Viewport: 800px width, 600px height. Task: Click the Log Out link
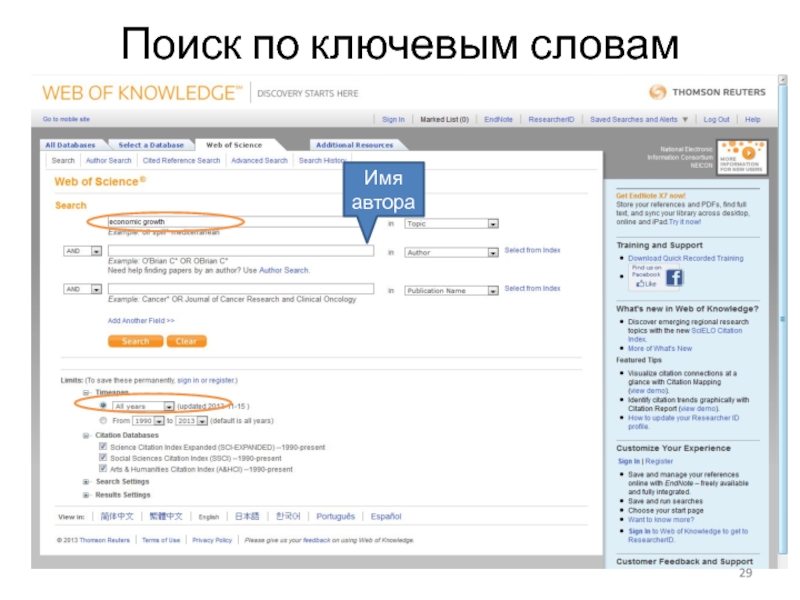(x=716, y=119)
